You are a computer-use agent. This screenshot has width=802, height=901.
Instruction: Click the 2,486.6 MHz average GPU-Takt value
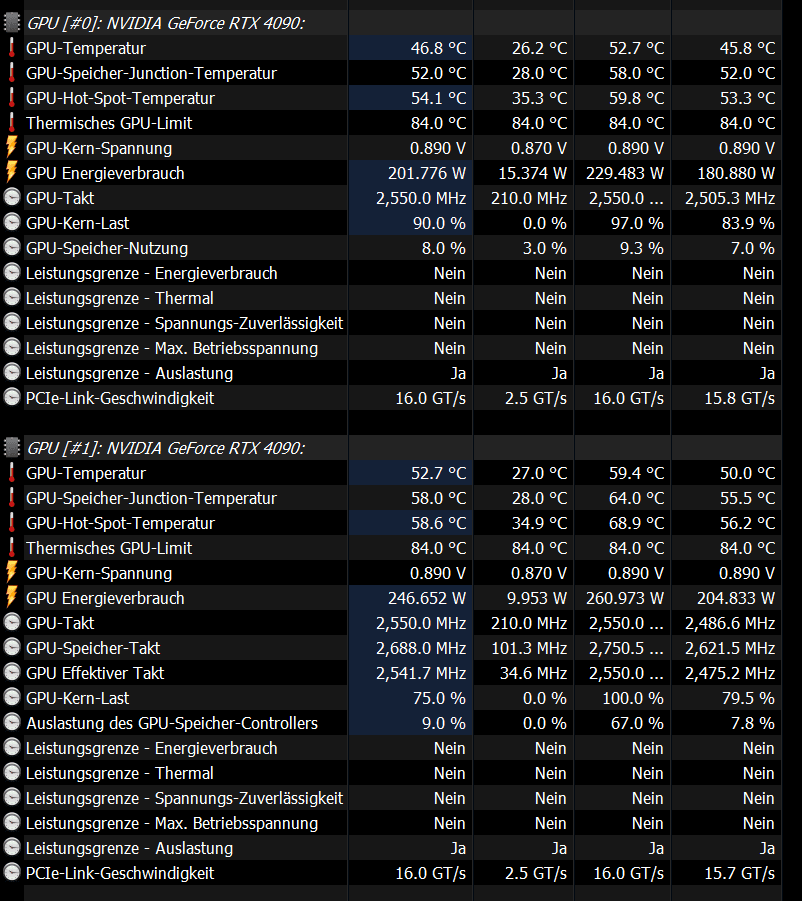tap(730, 623)
